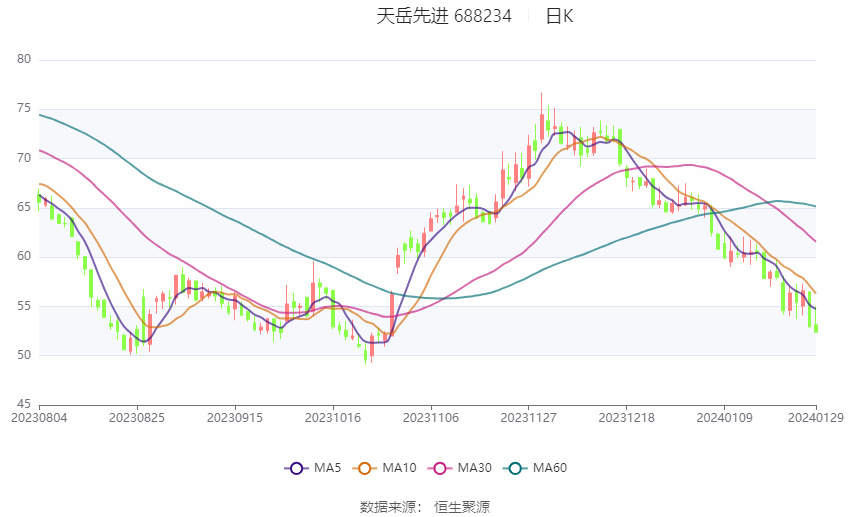850x517 pixels.
Task: Toggle the MA10 legend series
Action: point(384,468)
